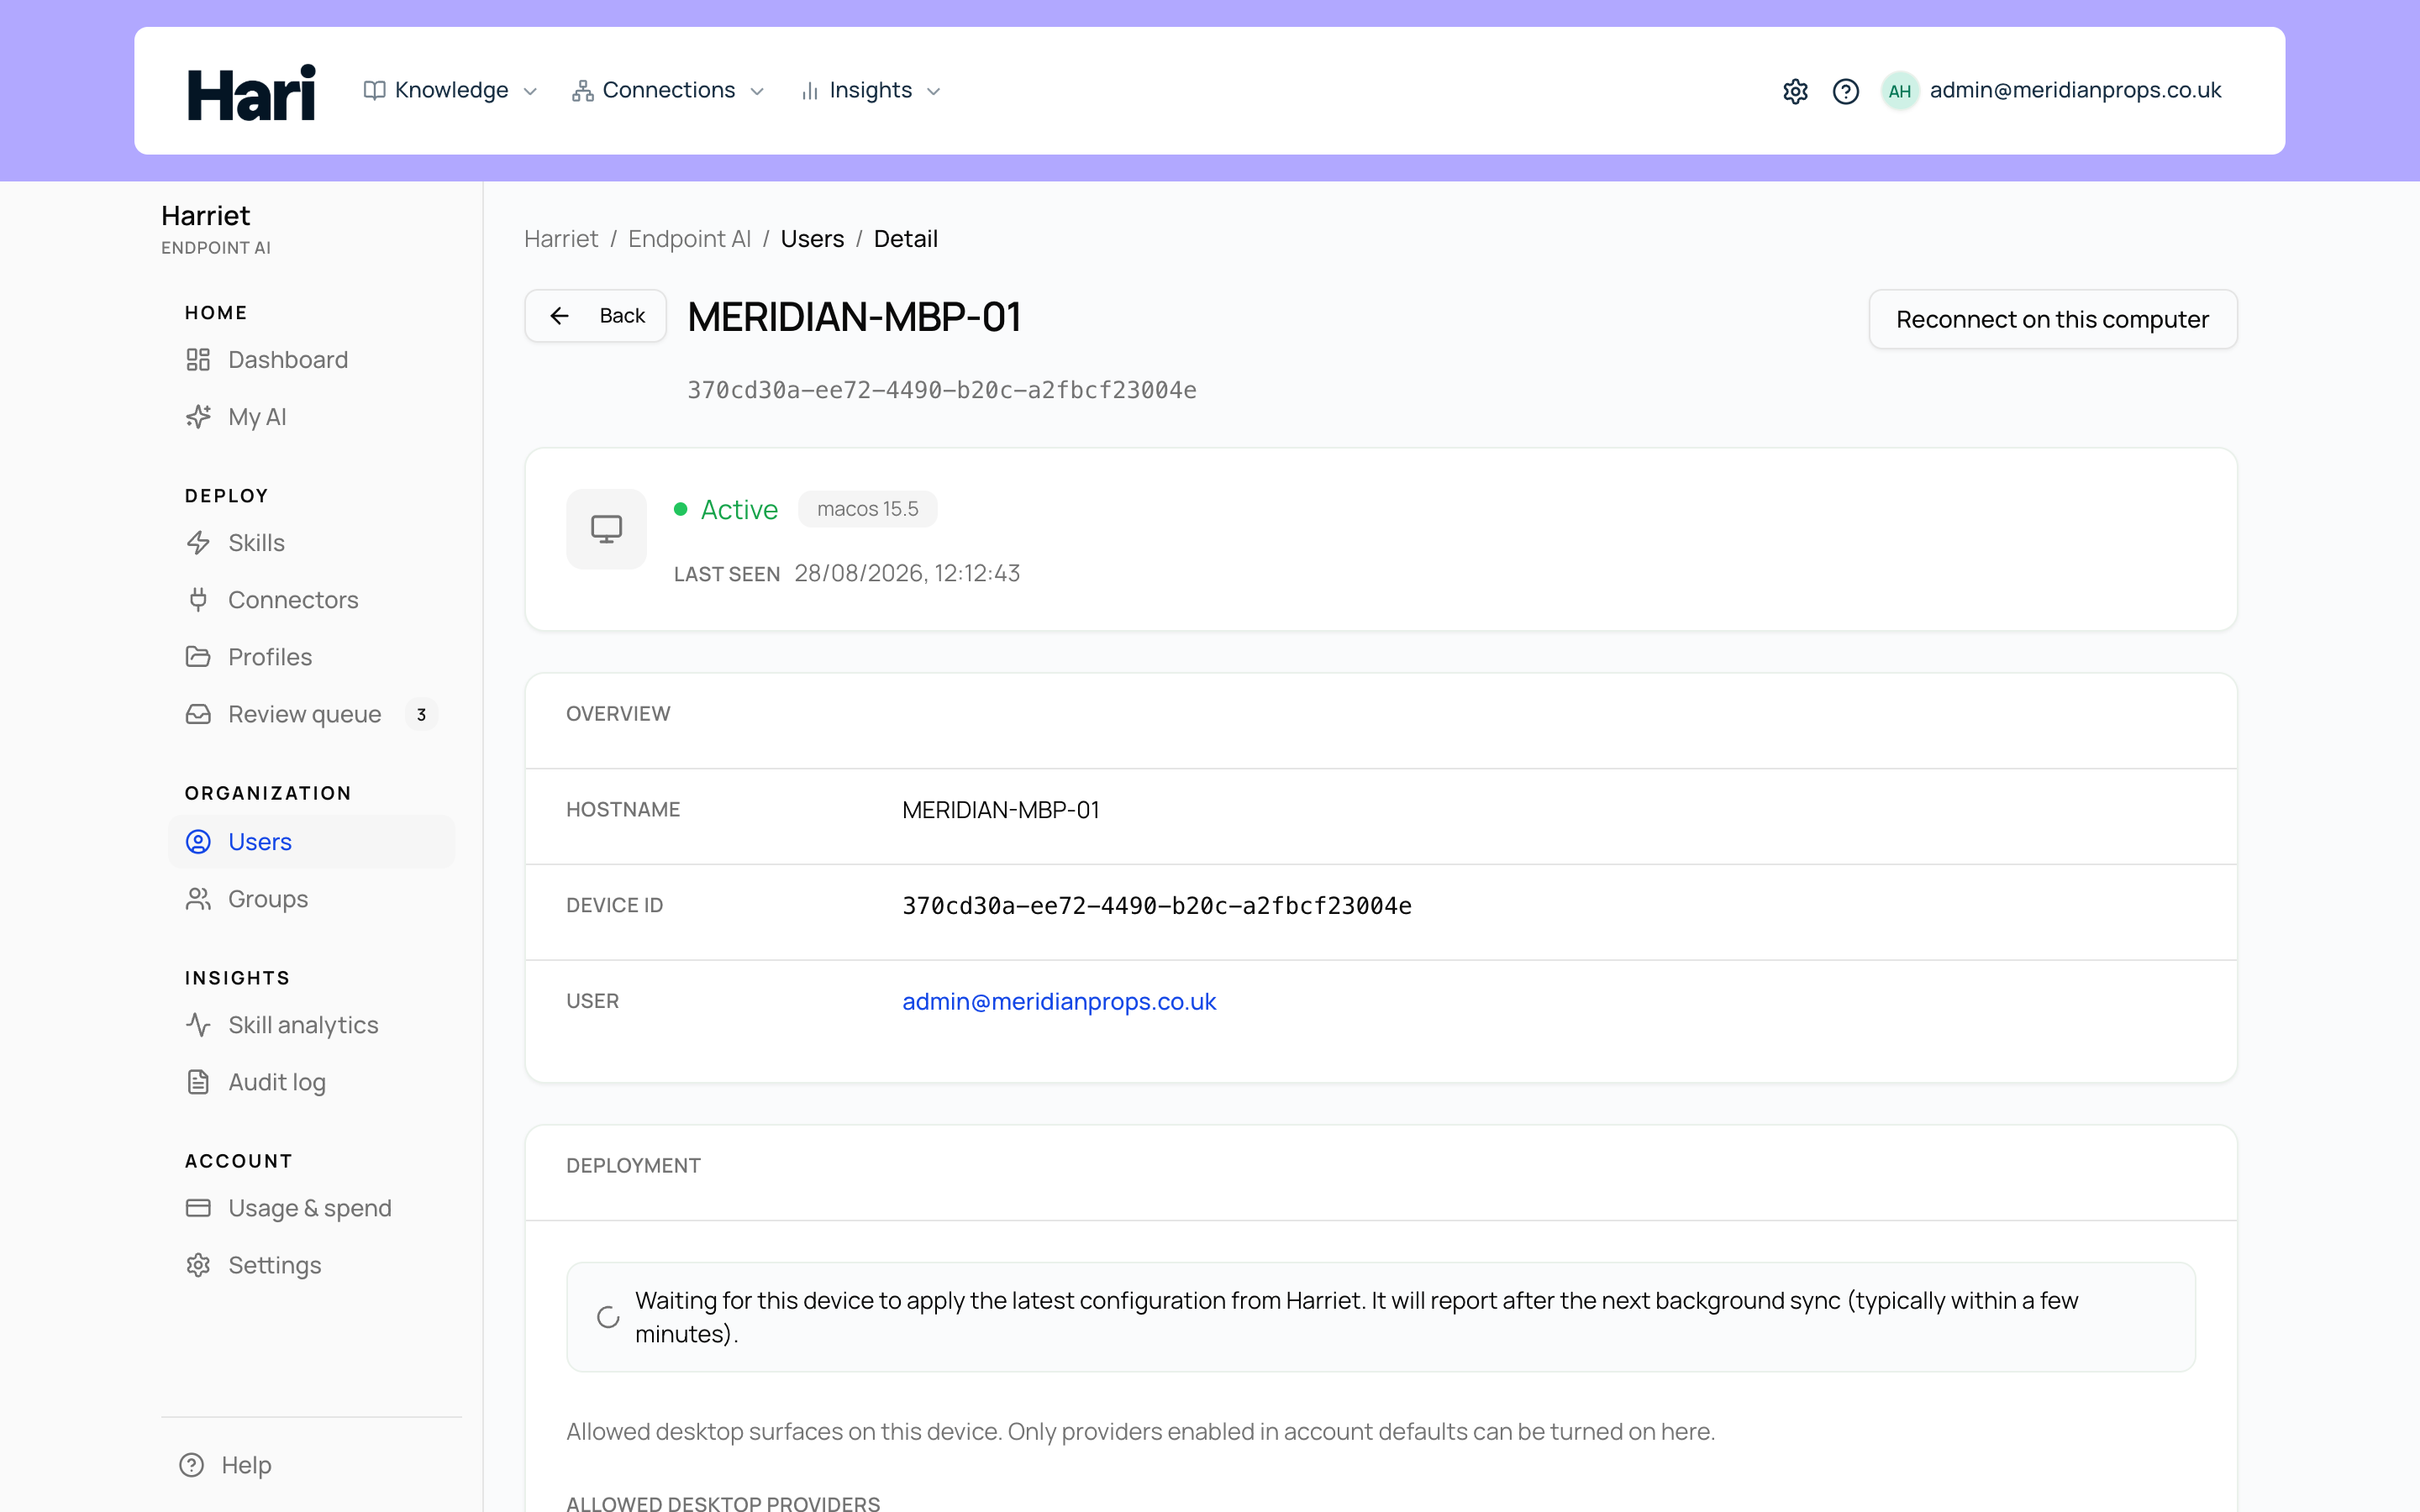Screen dimensions: 2420x1512
Task: Open settings via top bar gear icon
Action: [x=1795, y=91]
